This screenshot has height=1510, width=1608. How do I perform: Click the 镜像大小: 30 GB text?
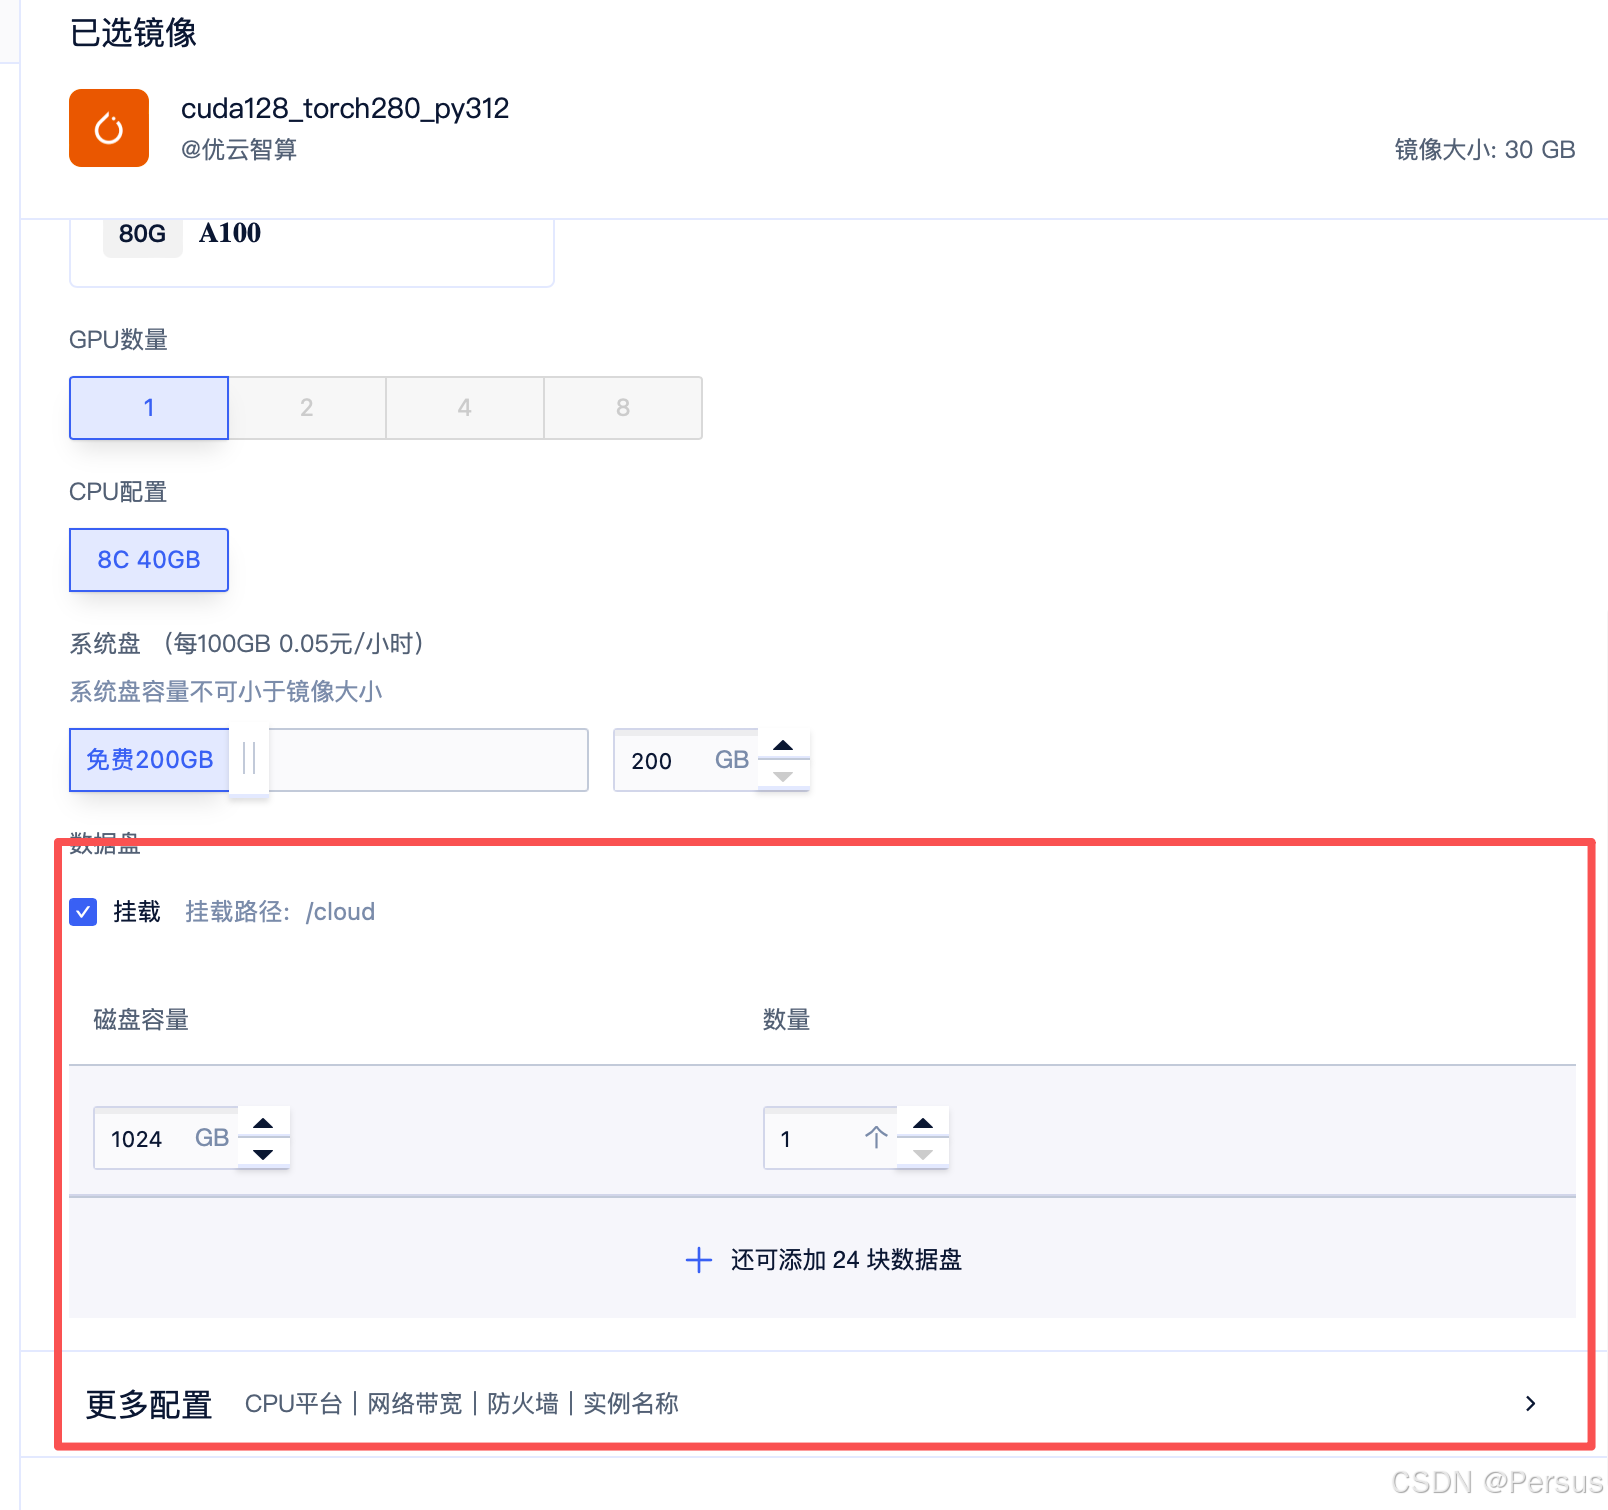(x=1485, y=150)
